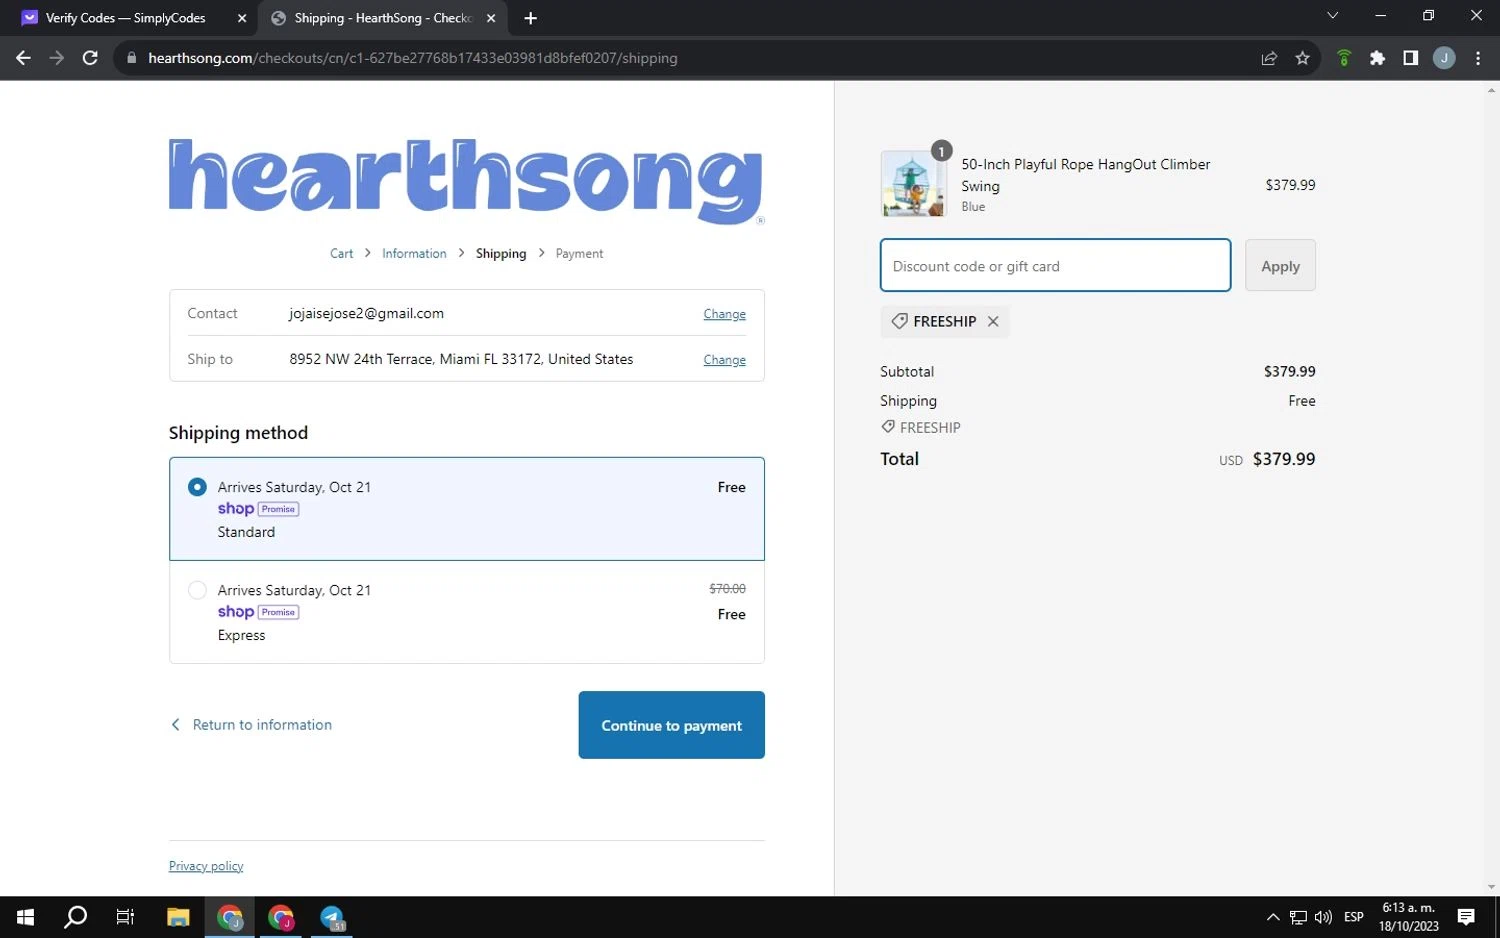1500x938 pixels.
Task: Click the Shipping breadcrumb step
Action: click(x=501, y=254)
